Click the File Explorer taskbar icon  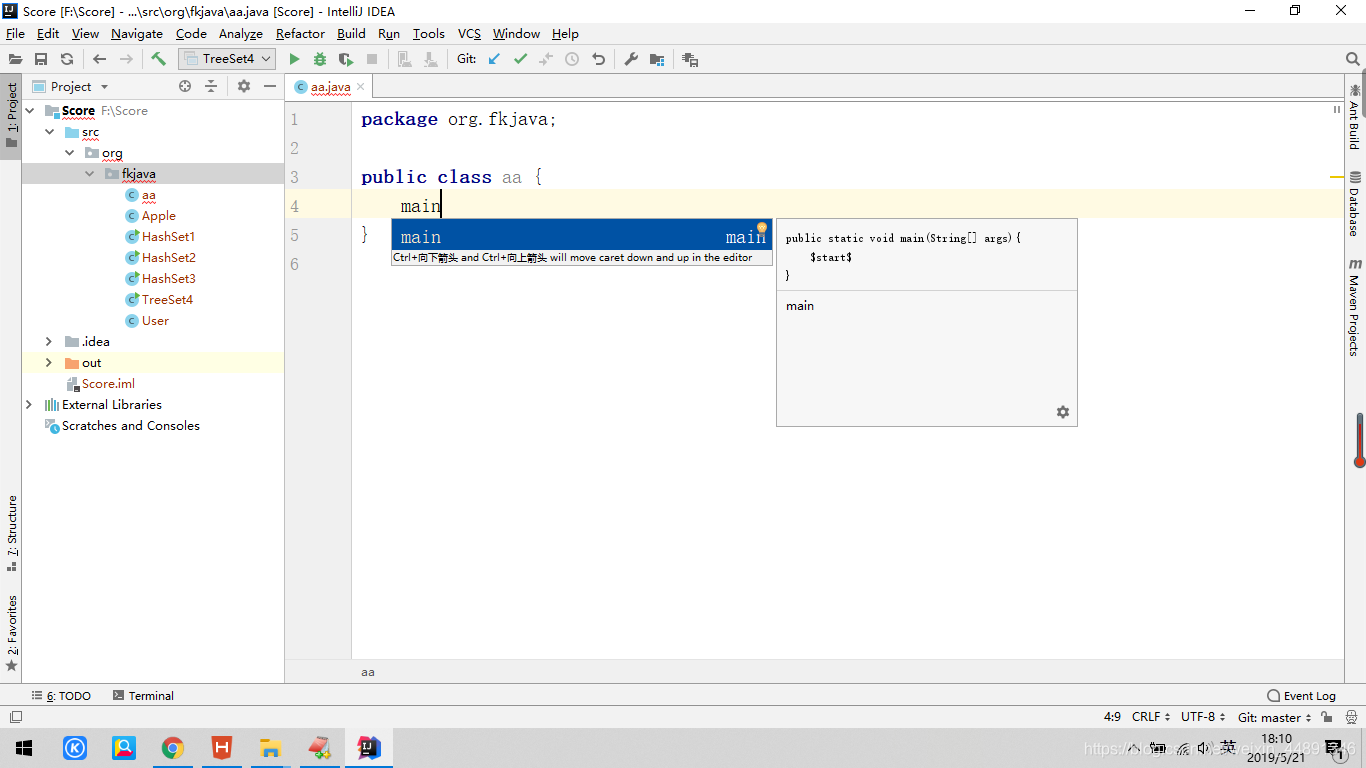[270, 748]
